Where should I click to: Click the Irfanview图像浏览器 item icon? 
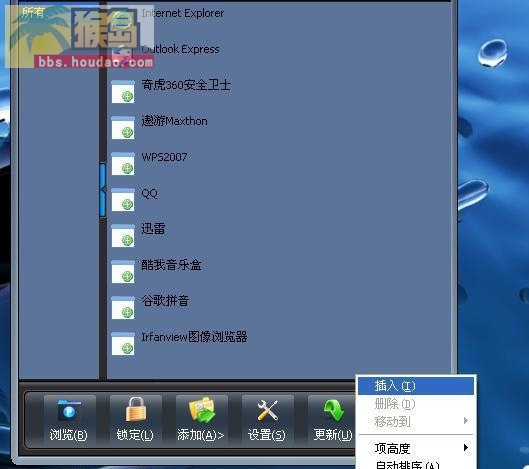coord(123,344)
